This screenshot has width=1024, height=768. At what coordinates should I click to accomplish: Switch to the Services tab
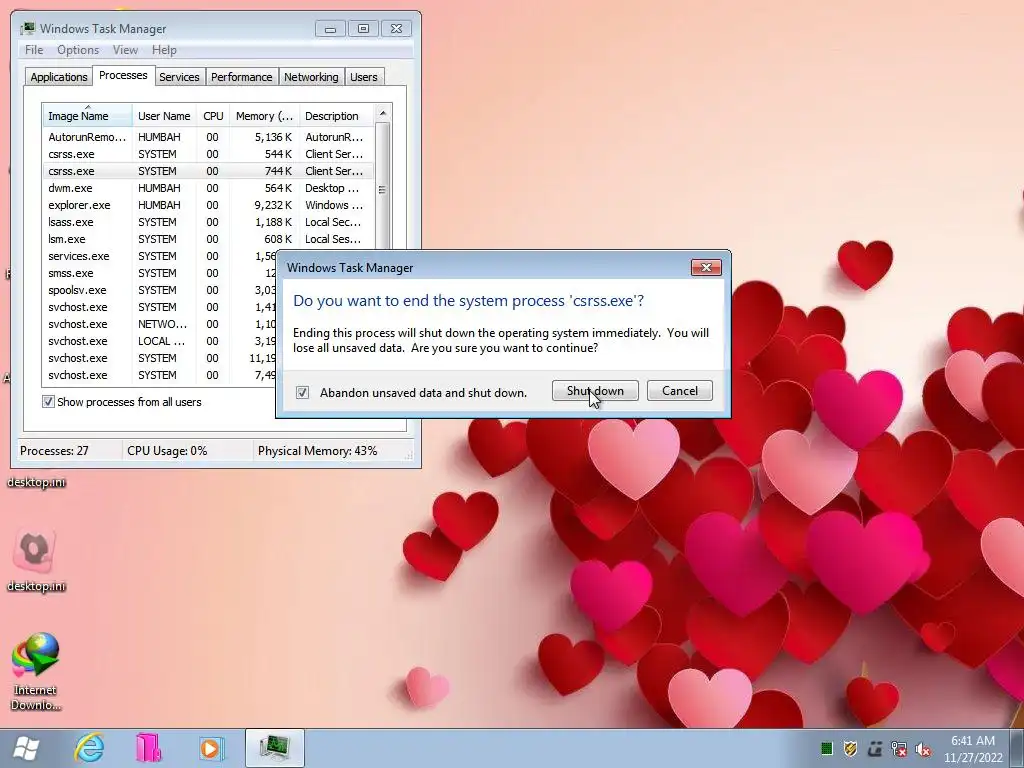point(179,76)
